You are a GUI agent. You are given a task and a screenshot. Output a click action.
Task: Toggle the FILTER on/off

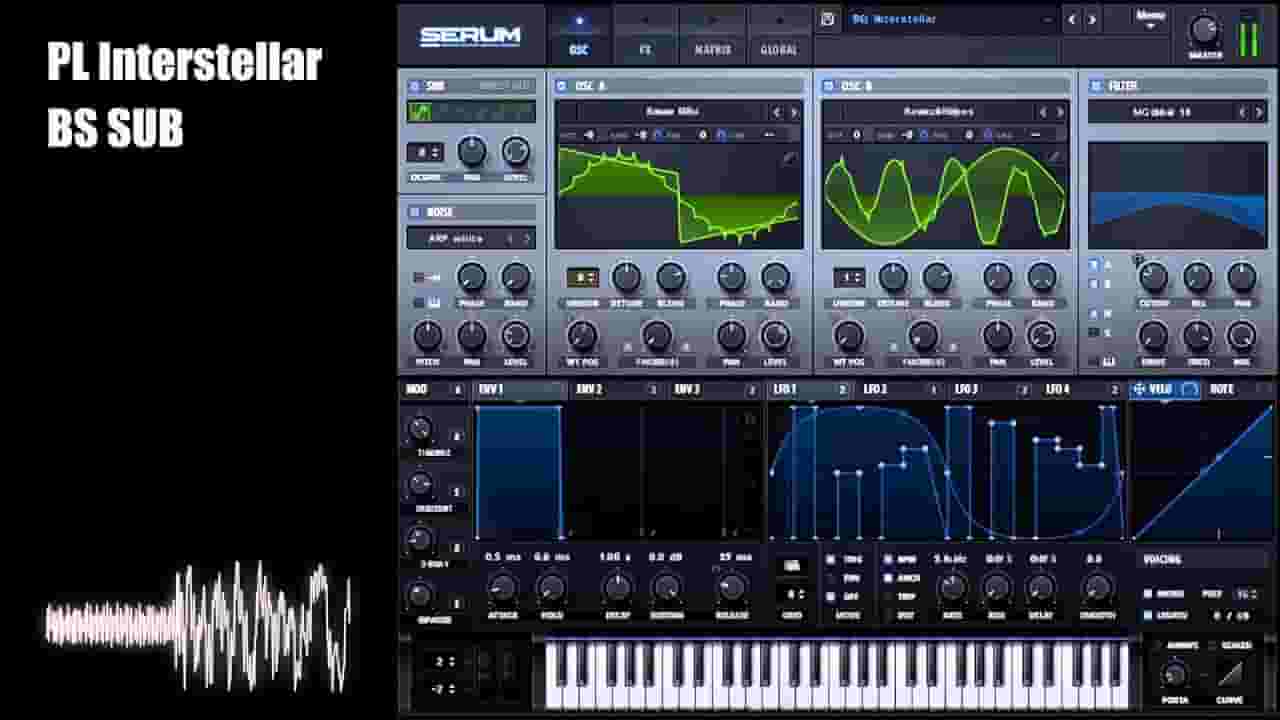1095,86
